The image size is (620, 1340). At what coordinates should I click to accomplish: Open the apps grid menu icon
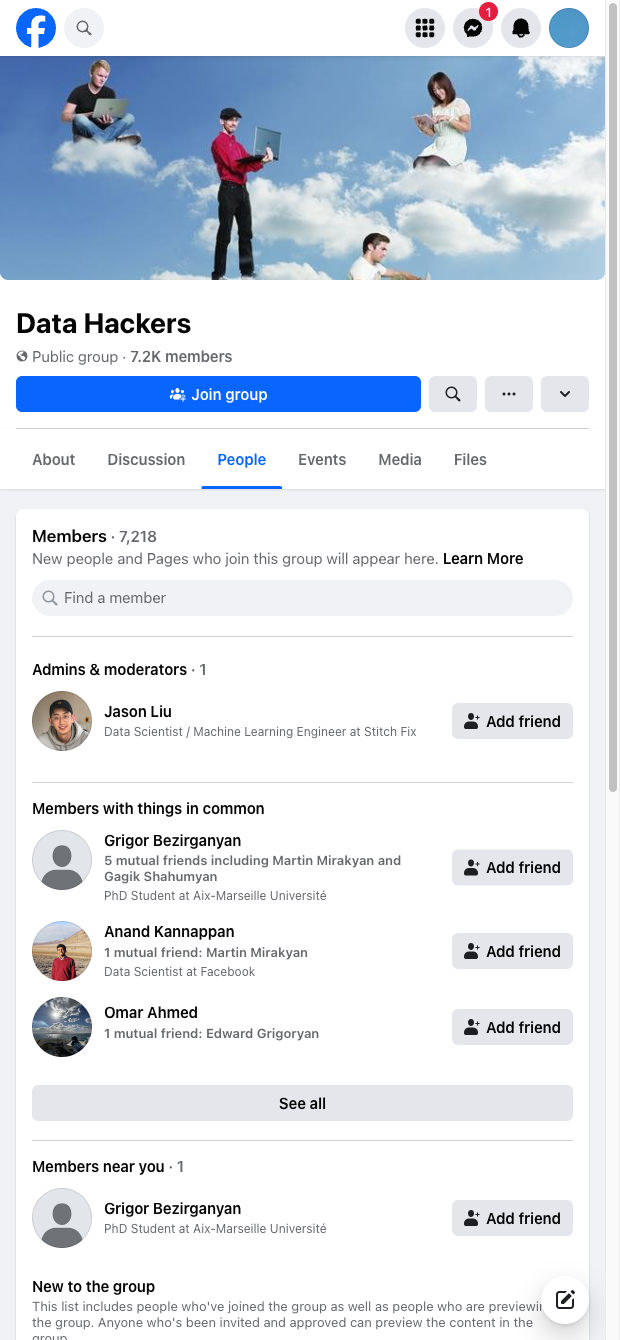[x=425, y=28]
